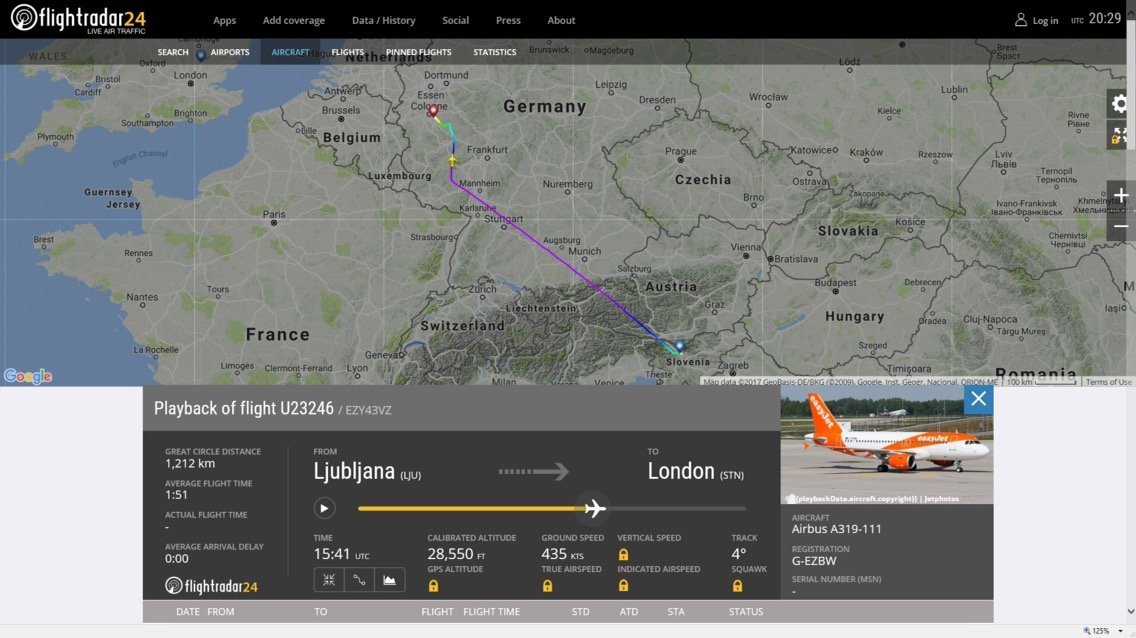Viewport: 1136px width, 638px height.
Task: Open map settings gear icon
Action: click(x=1120, y=104)
